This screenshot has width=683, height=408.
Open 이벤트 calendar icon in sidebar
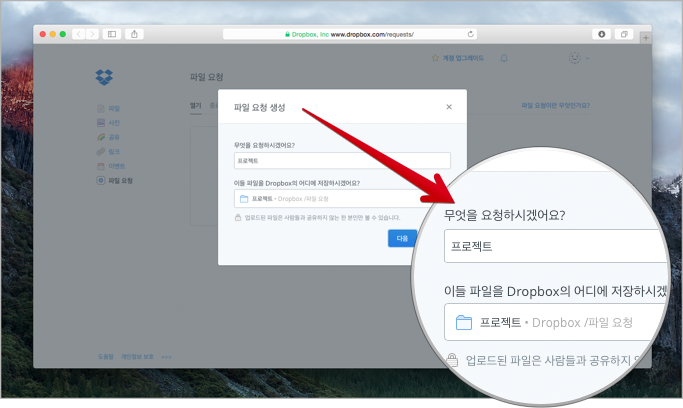(101, 166)
